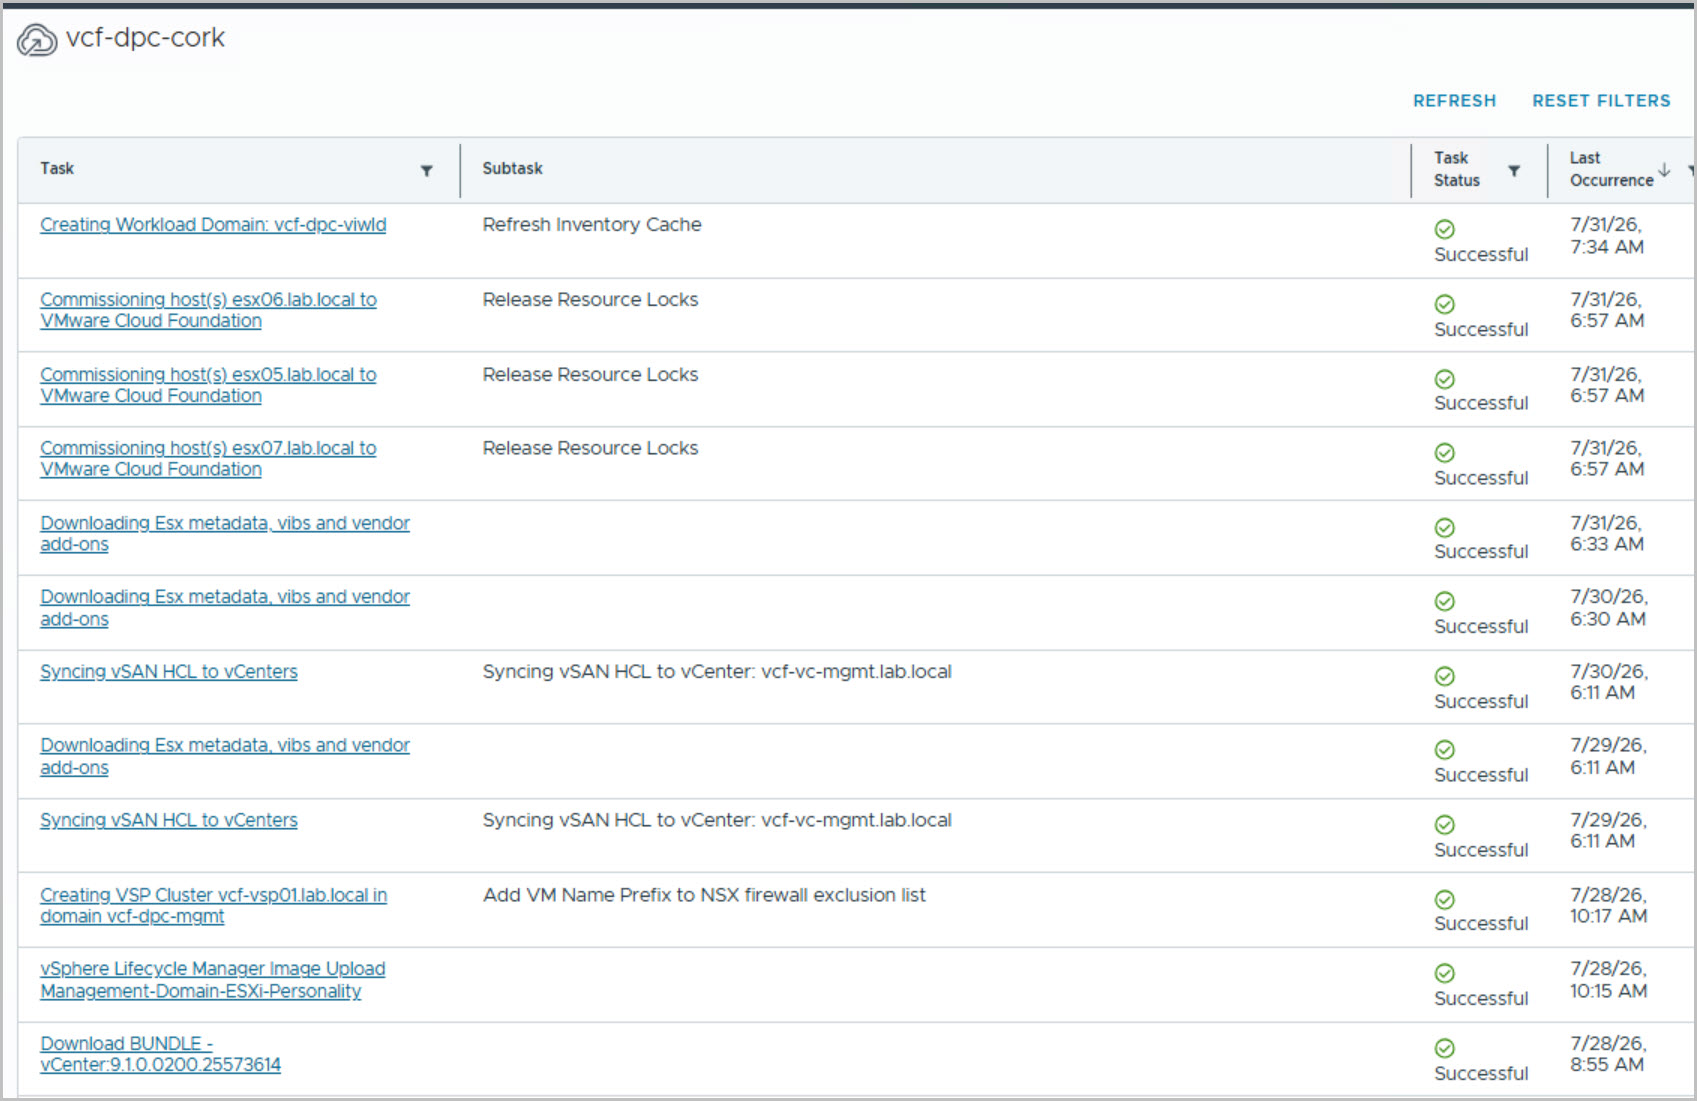Viewport: 1697px width, 1101px height.
Task: Open Downloading Esx metadata task from 7/31/26
Action: [x=225, y=534]
